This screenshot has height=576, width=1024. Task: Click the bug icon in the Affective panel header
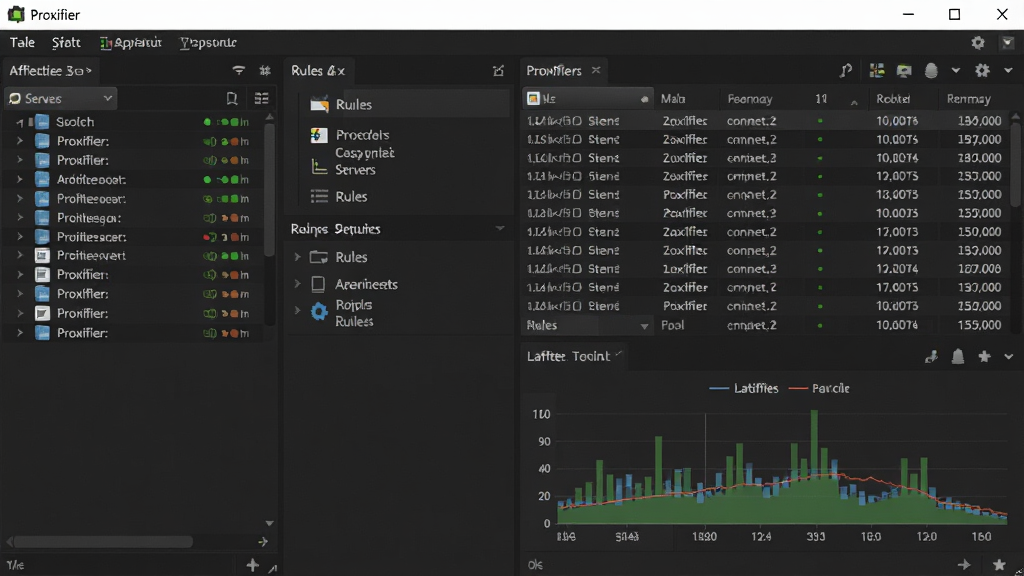[264, 71]
